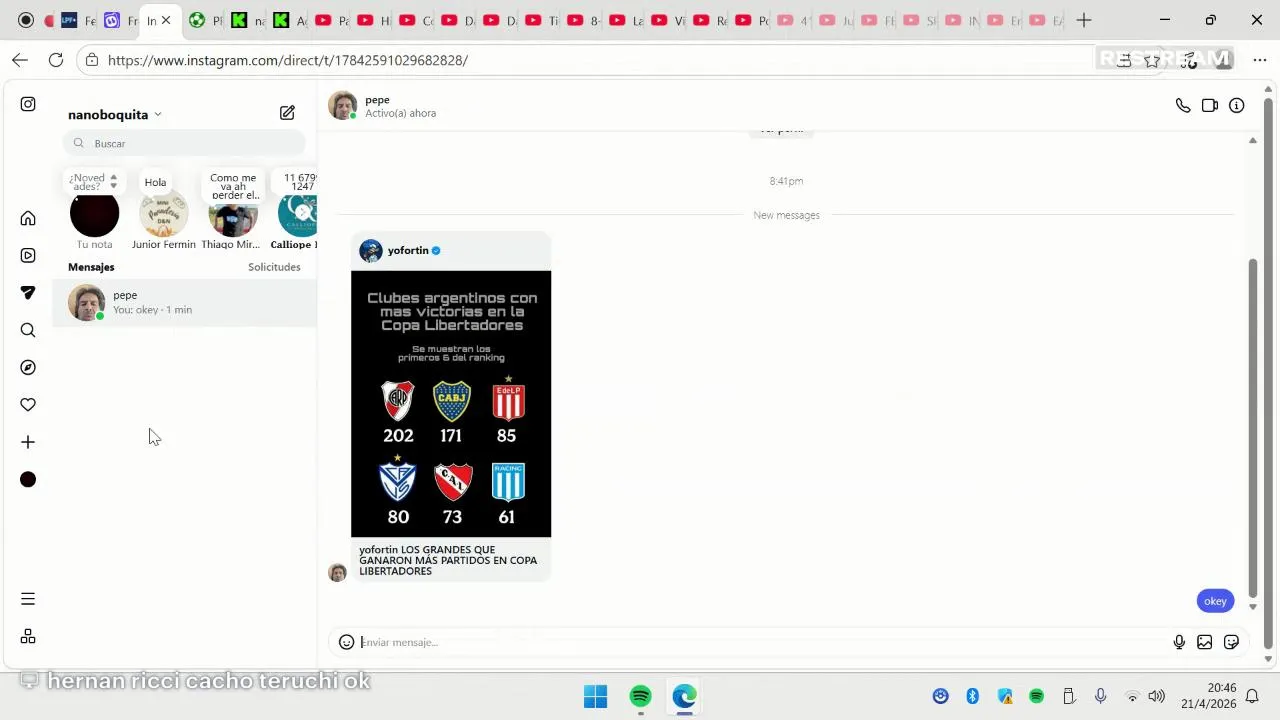Select the sent okey message bubble
The width and height of the screenshot is (1280, 720).
tap(1215, 601)
